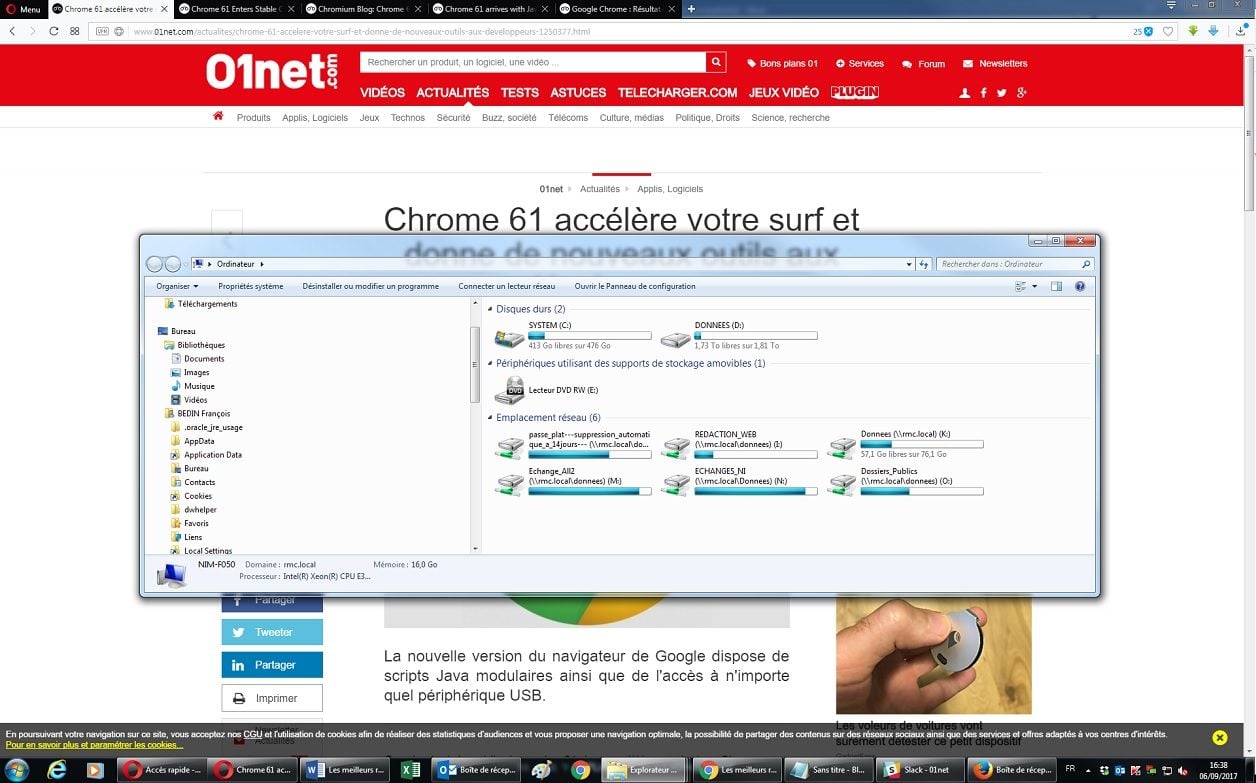Open the Opera Menu button

click(x=23, y=9)
